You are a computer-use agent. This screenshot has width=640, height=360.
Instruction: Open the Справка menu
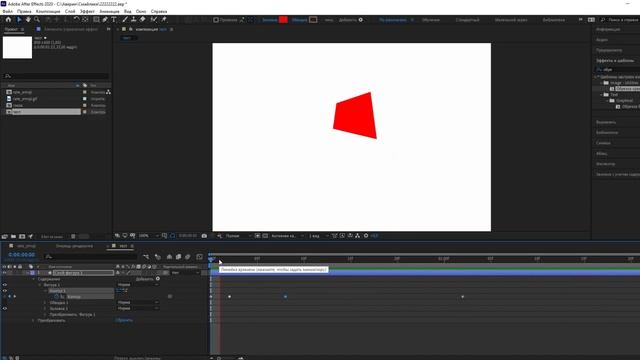click(x=159, y=11)
